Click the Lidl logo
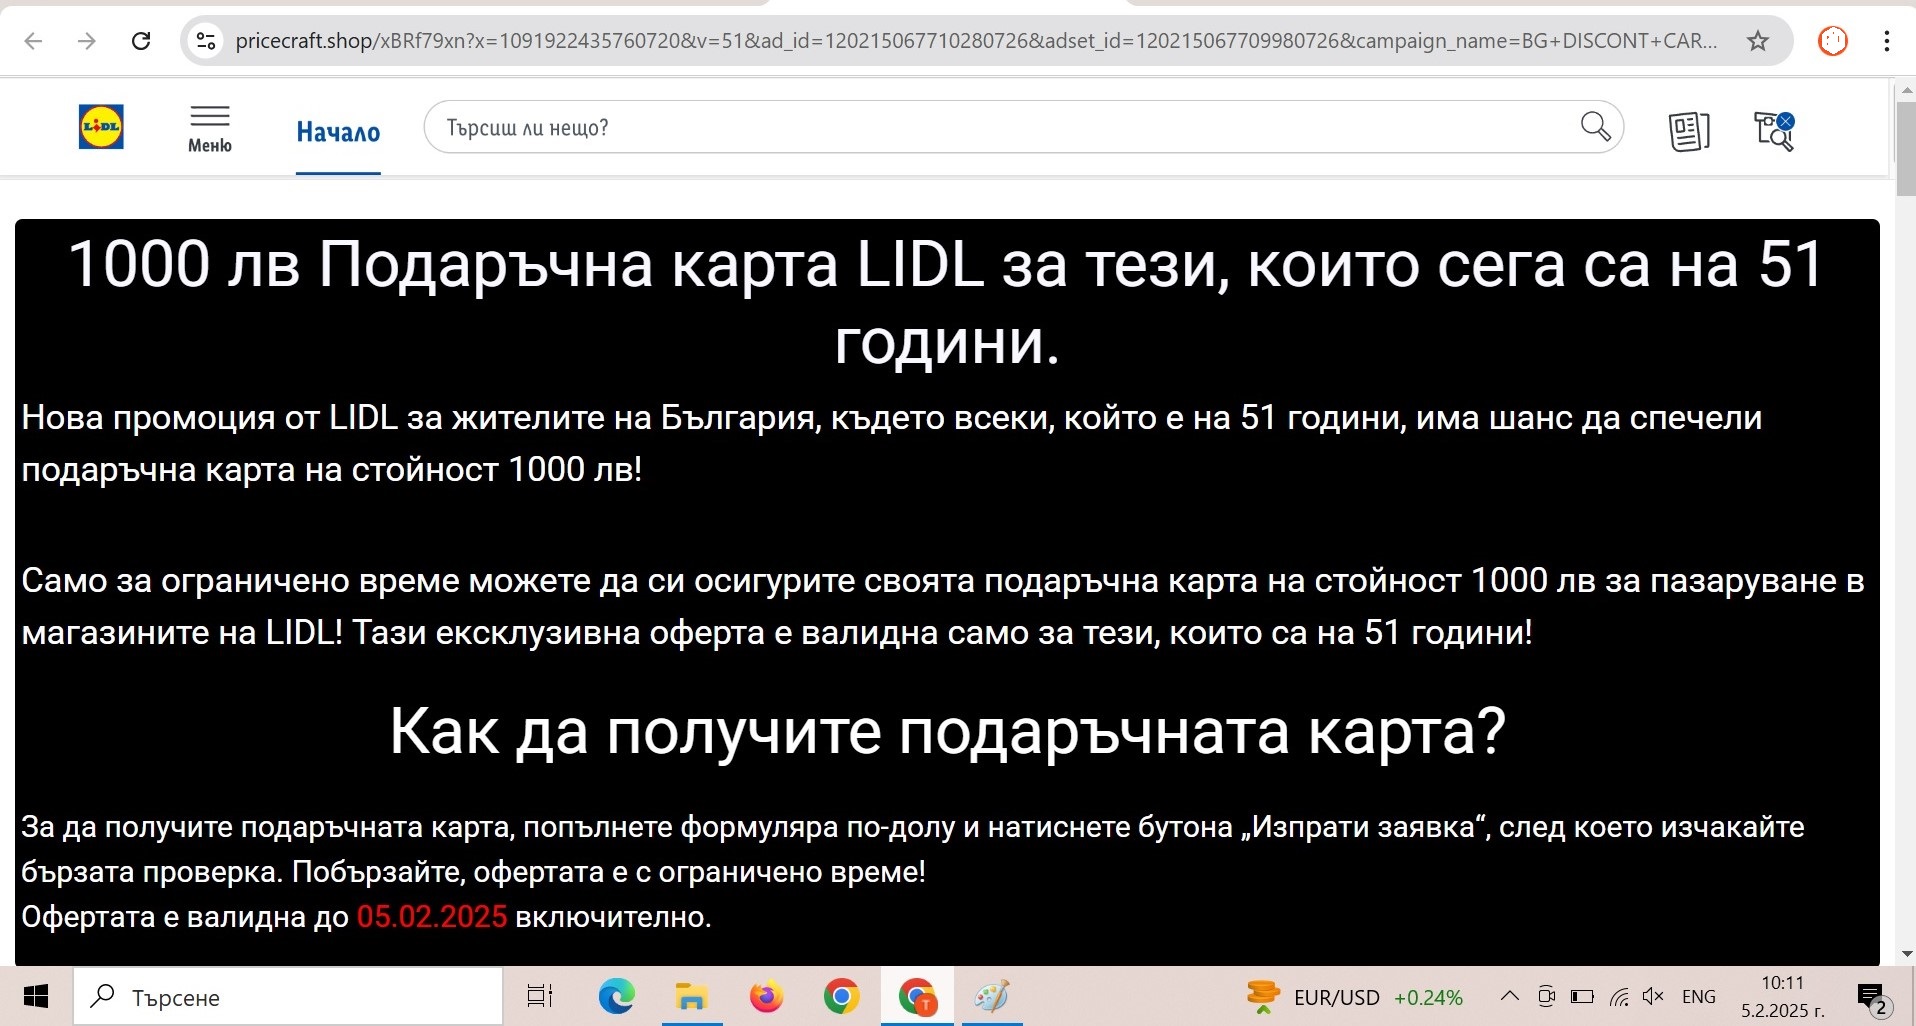 [101, 127]
